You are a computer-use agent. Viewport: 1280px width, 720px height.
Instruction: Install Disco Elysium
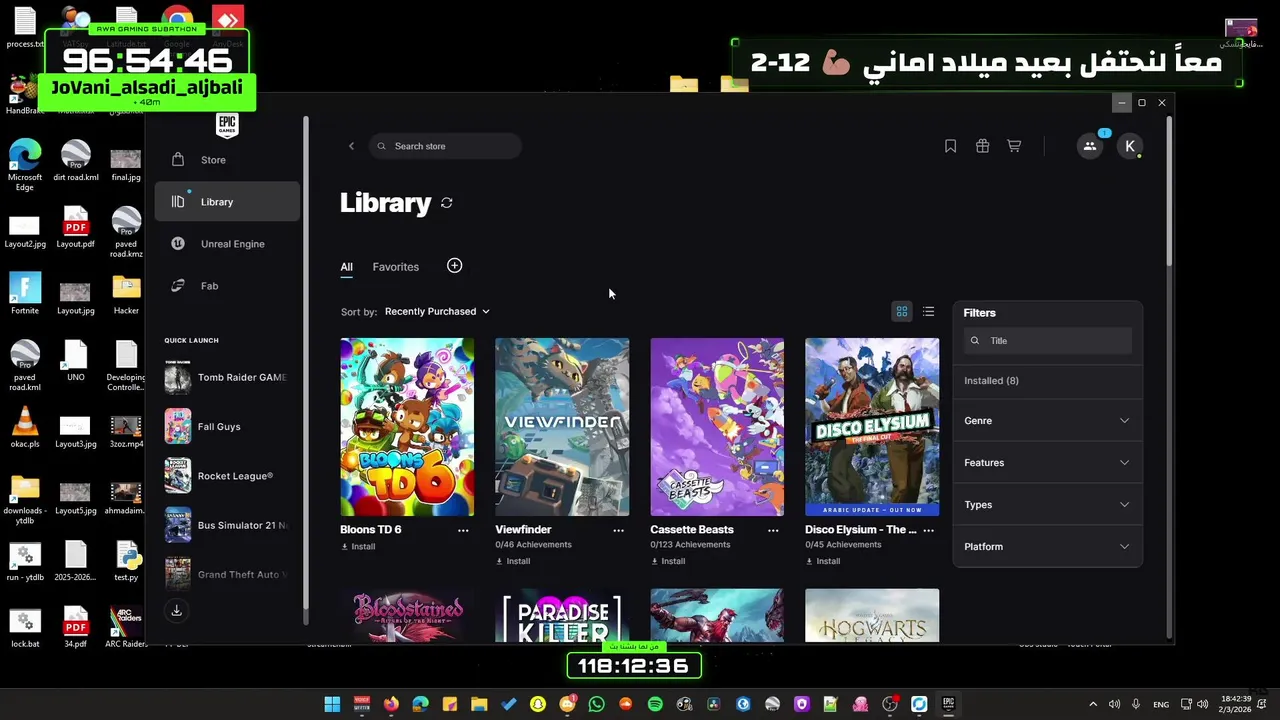(x=823, y=561)
